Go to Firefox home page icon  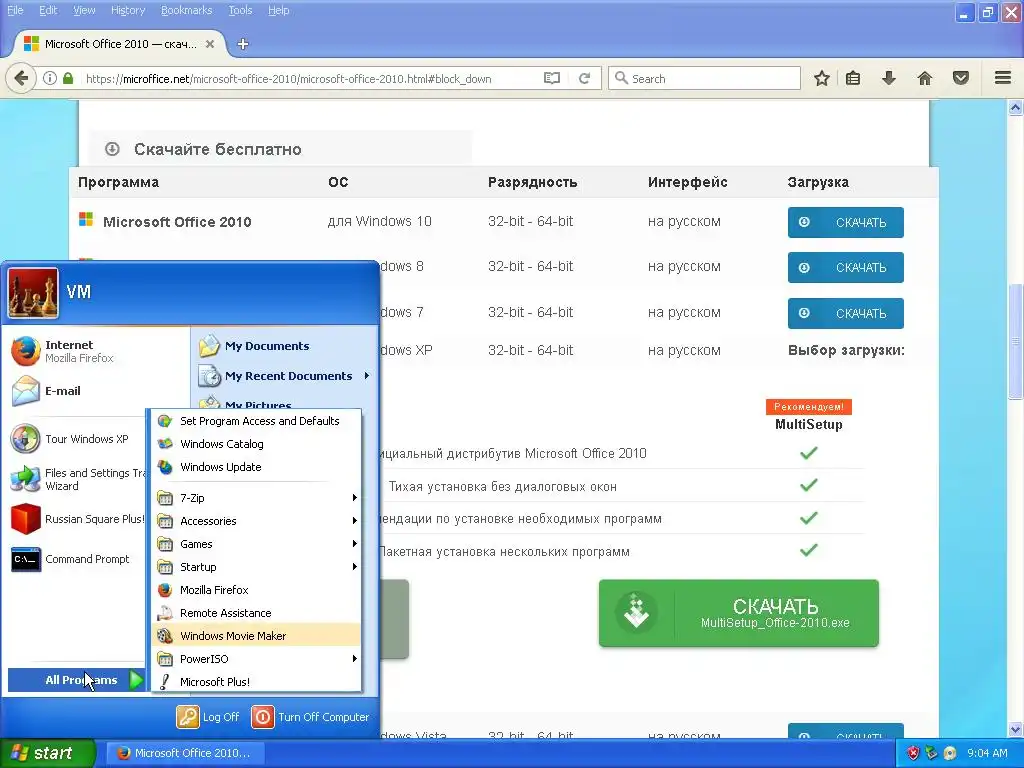[925, 78]
